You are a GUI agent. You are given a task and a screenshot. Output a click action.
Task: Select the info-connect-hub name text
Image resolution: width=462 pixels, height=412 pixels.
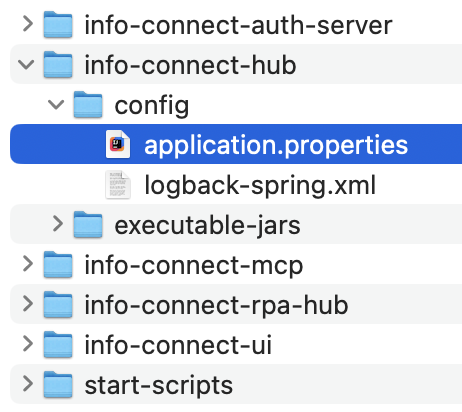(190, 65)
